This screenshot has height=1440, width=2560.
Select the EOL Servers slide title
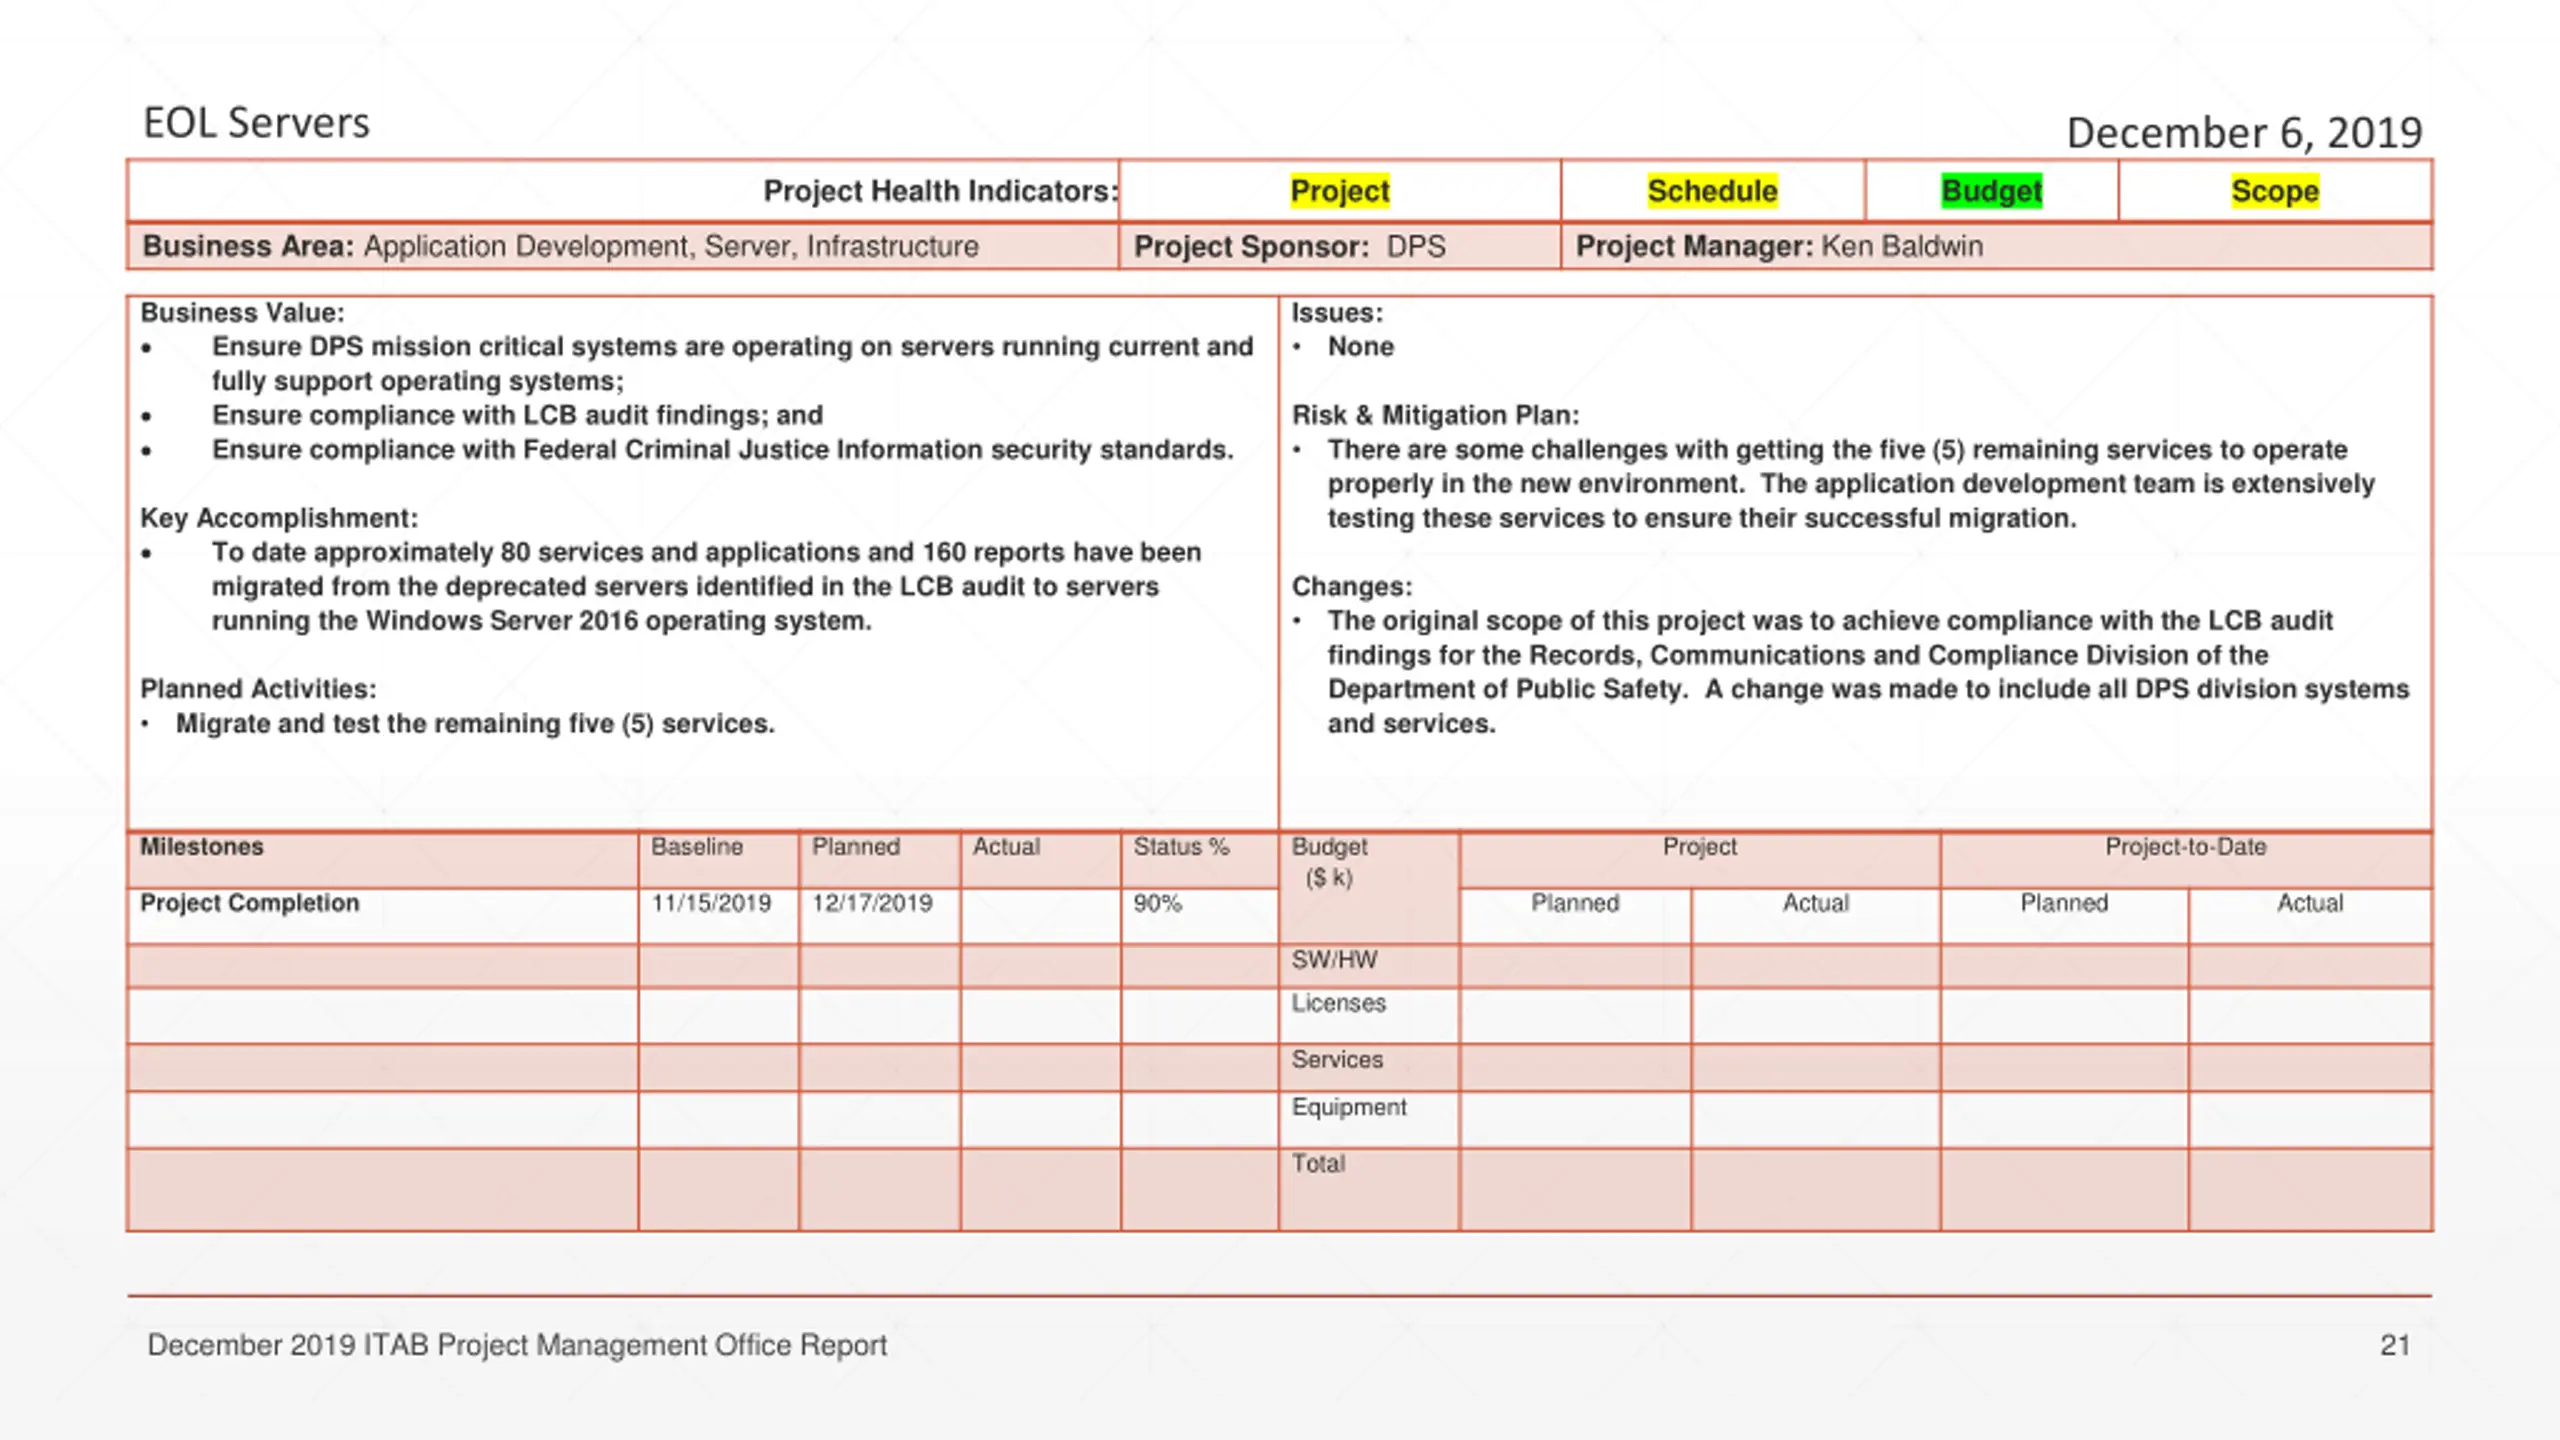256,123
